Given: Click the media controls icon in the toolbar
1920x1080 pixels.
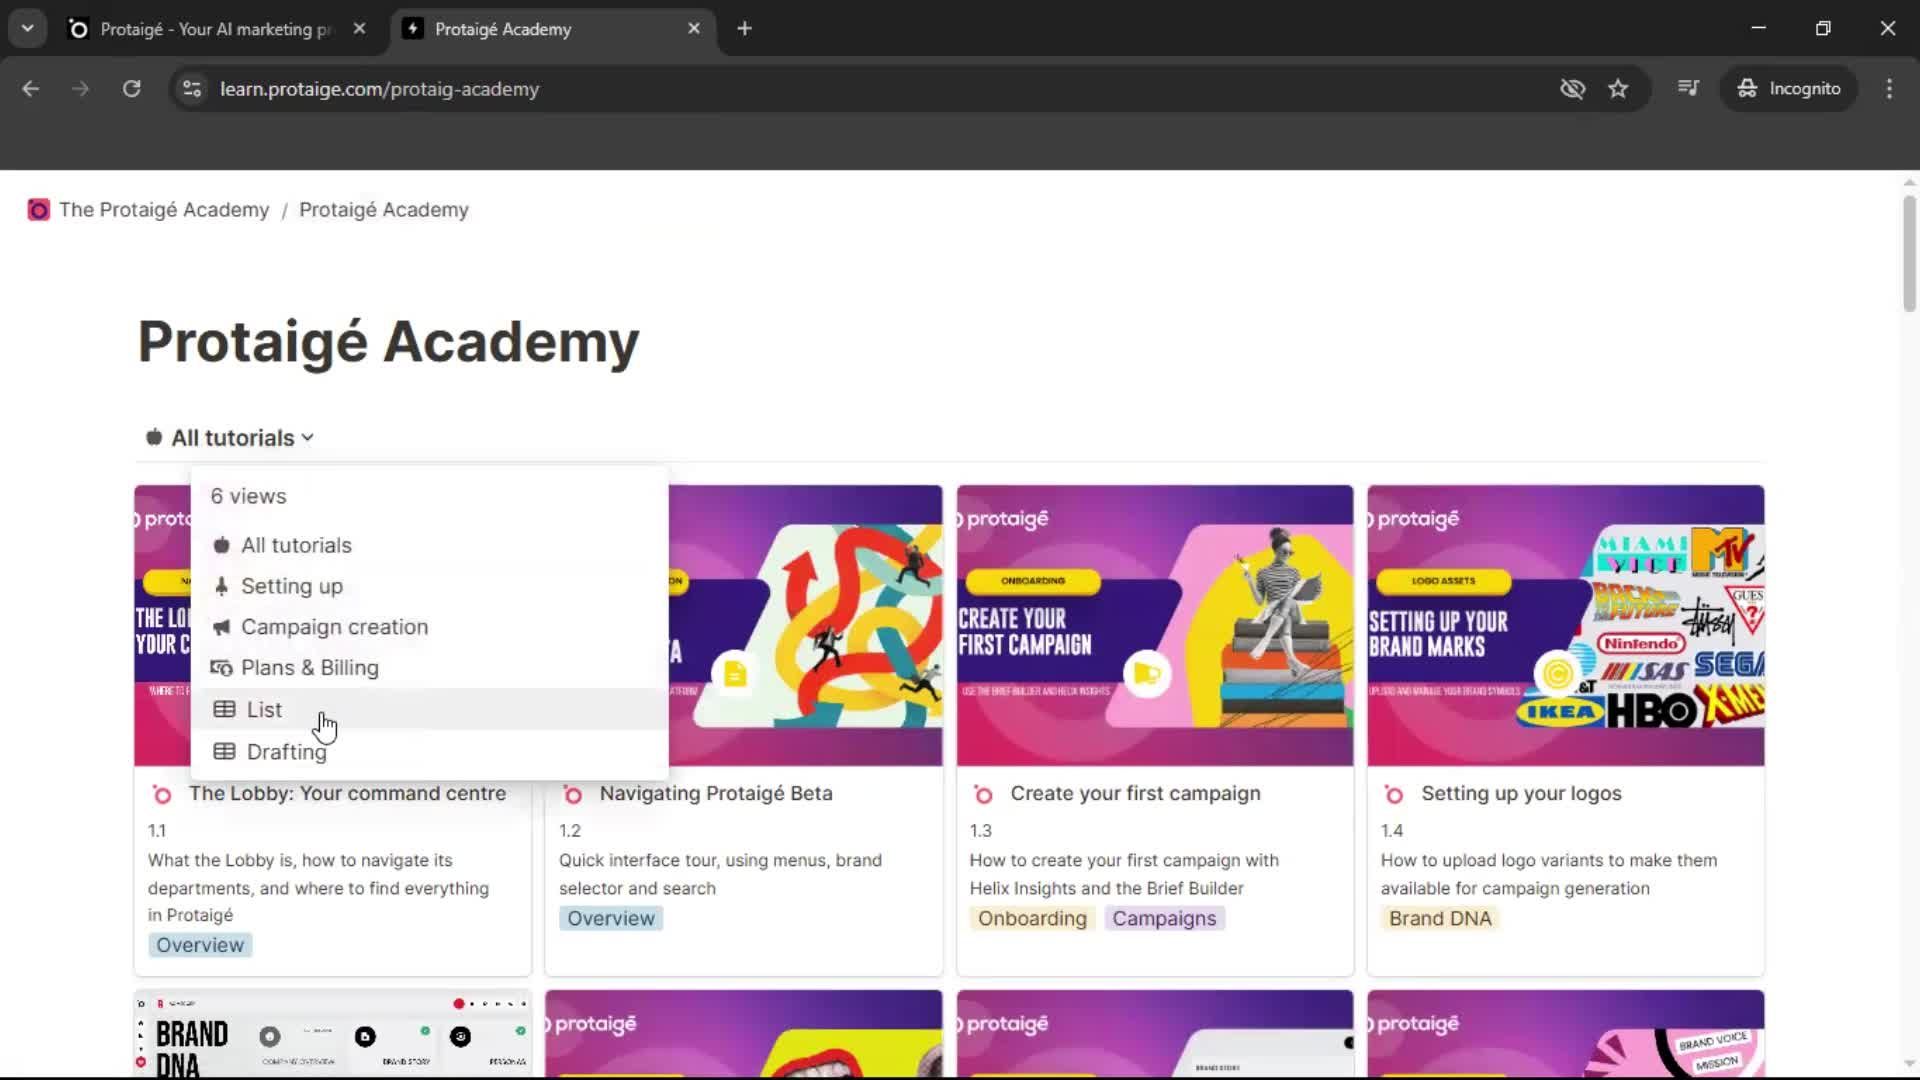Looking at the screenshot, I should point(1688,88).
